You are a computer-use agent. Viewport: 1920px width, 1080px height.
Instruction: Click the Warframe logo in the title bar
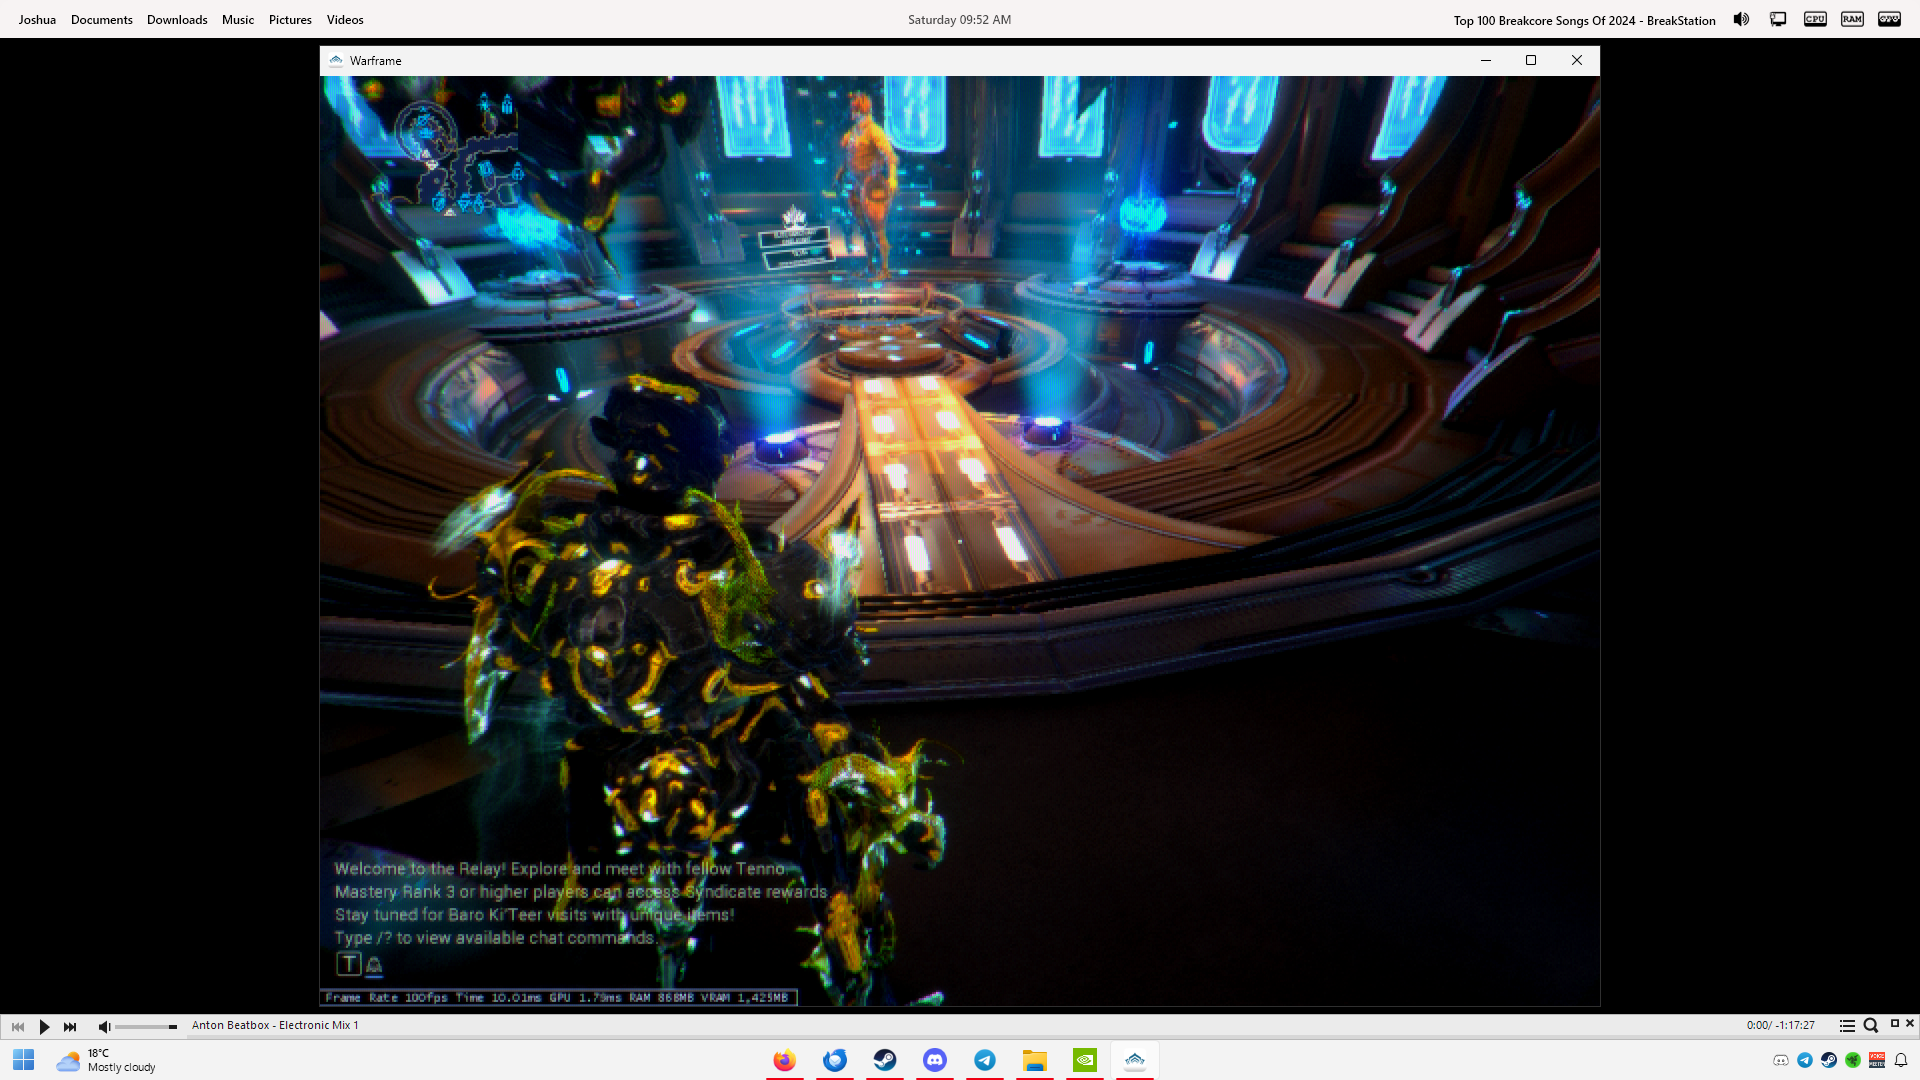336,60
